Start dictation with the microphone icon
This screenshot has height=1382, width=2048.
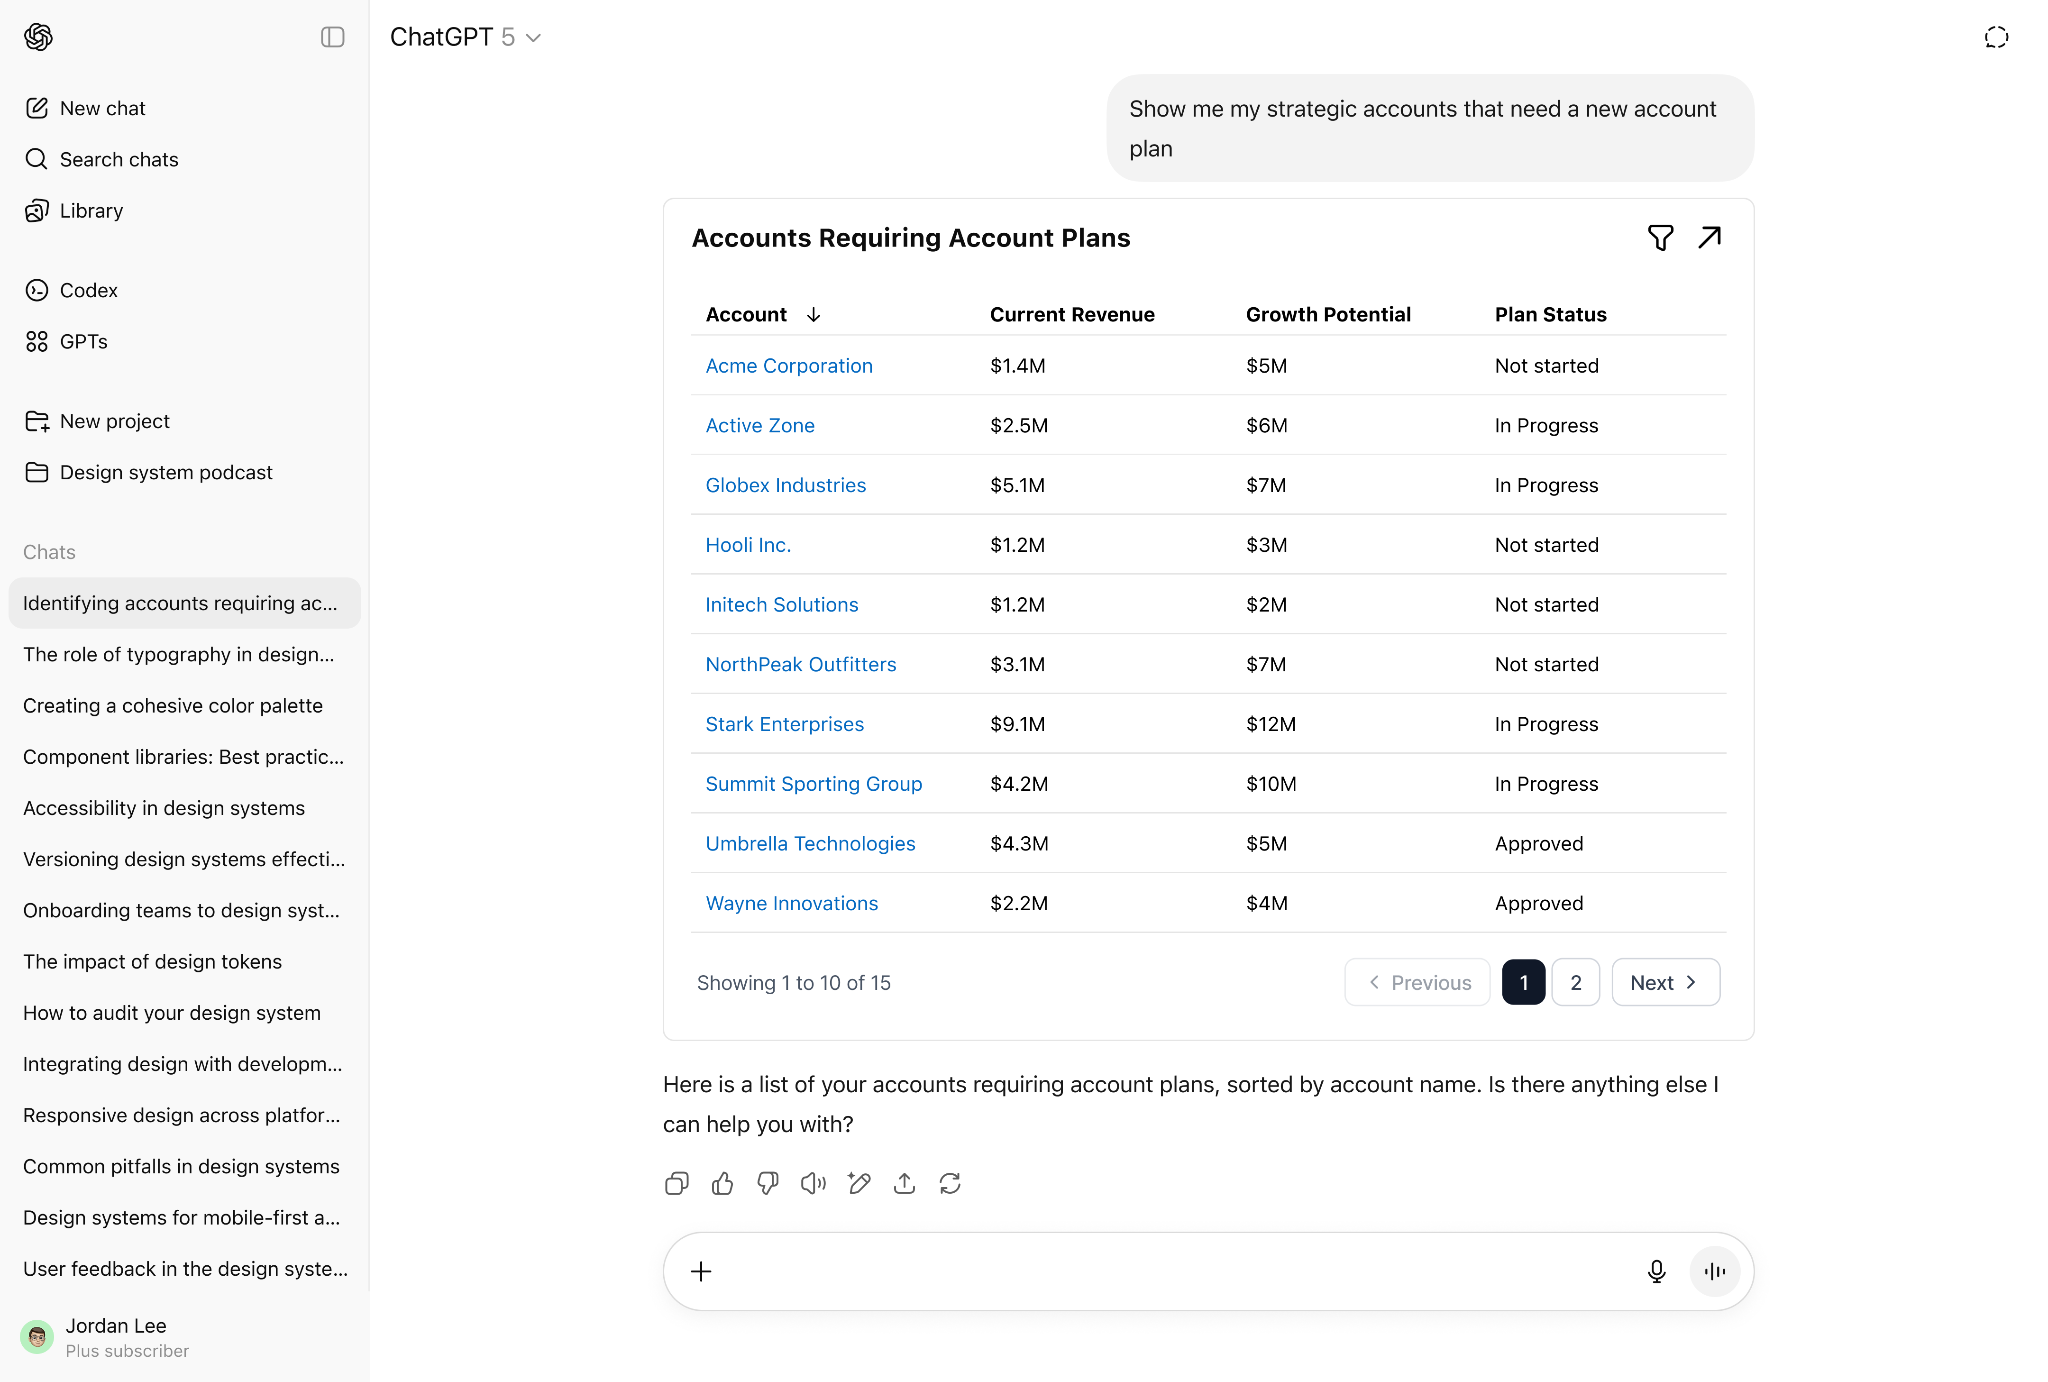1657,1271
